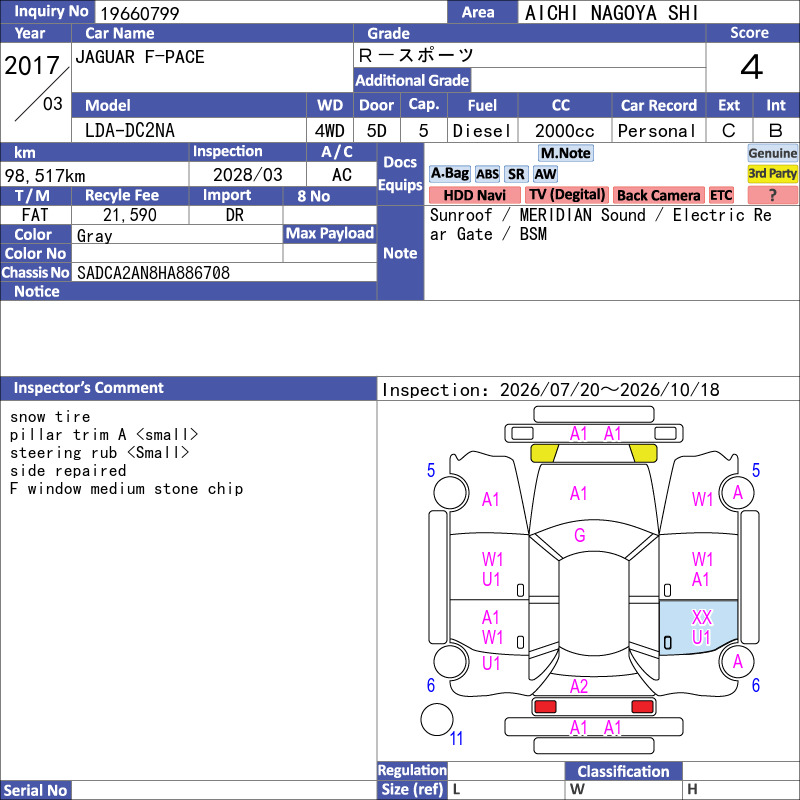Click the interior grade B
The height and width of the screenshot is (800, 800).
coord(776,131)
